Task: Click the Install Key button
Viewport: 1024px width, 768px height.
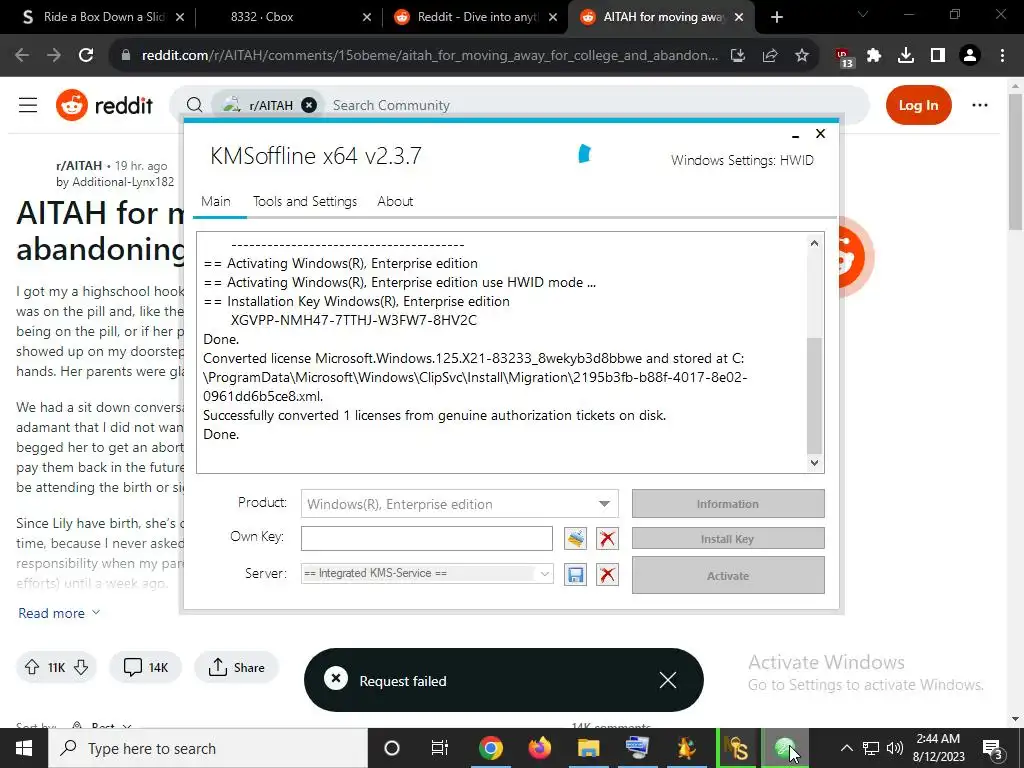Action: 728,539
